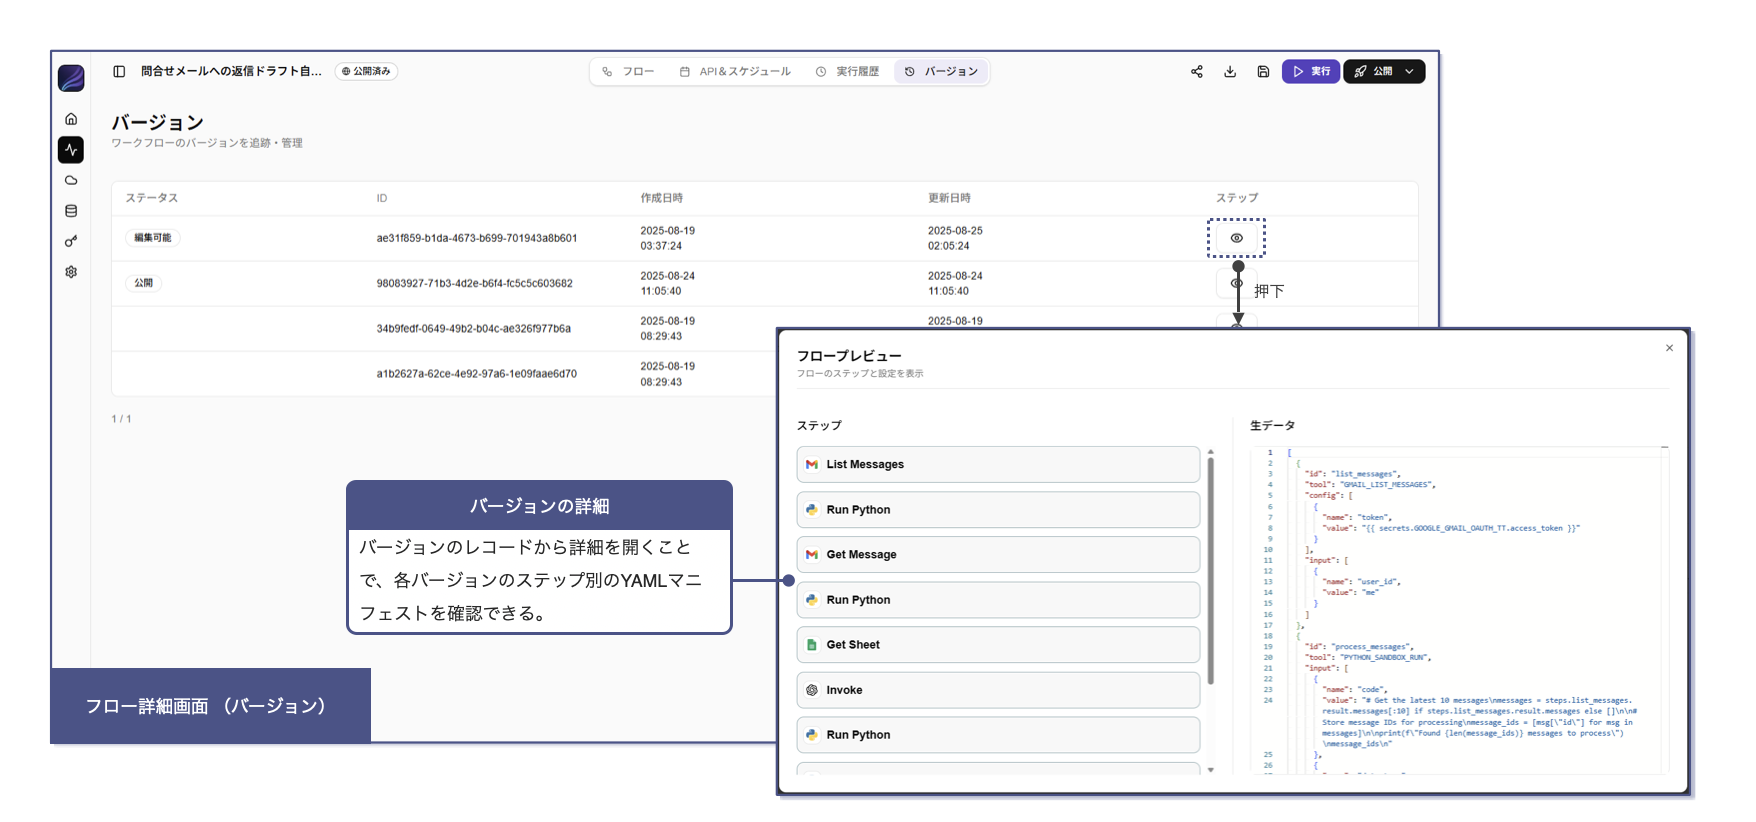This screenshot has height=822, width=1756.
Task: Click the share icon in the top bar
Action: pos(1197,71)
